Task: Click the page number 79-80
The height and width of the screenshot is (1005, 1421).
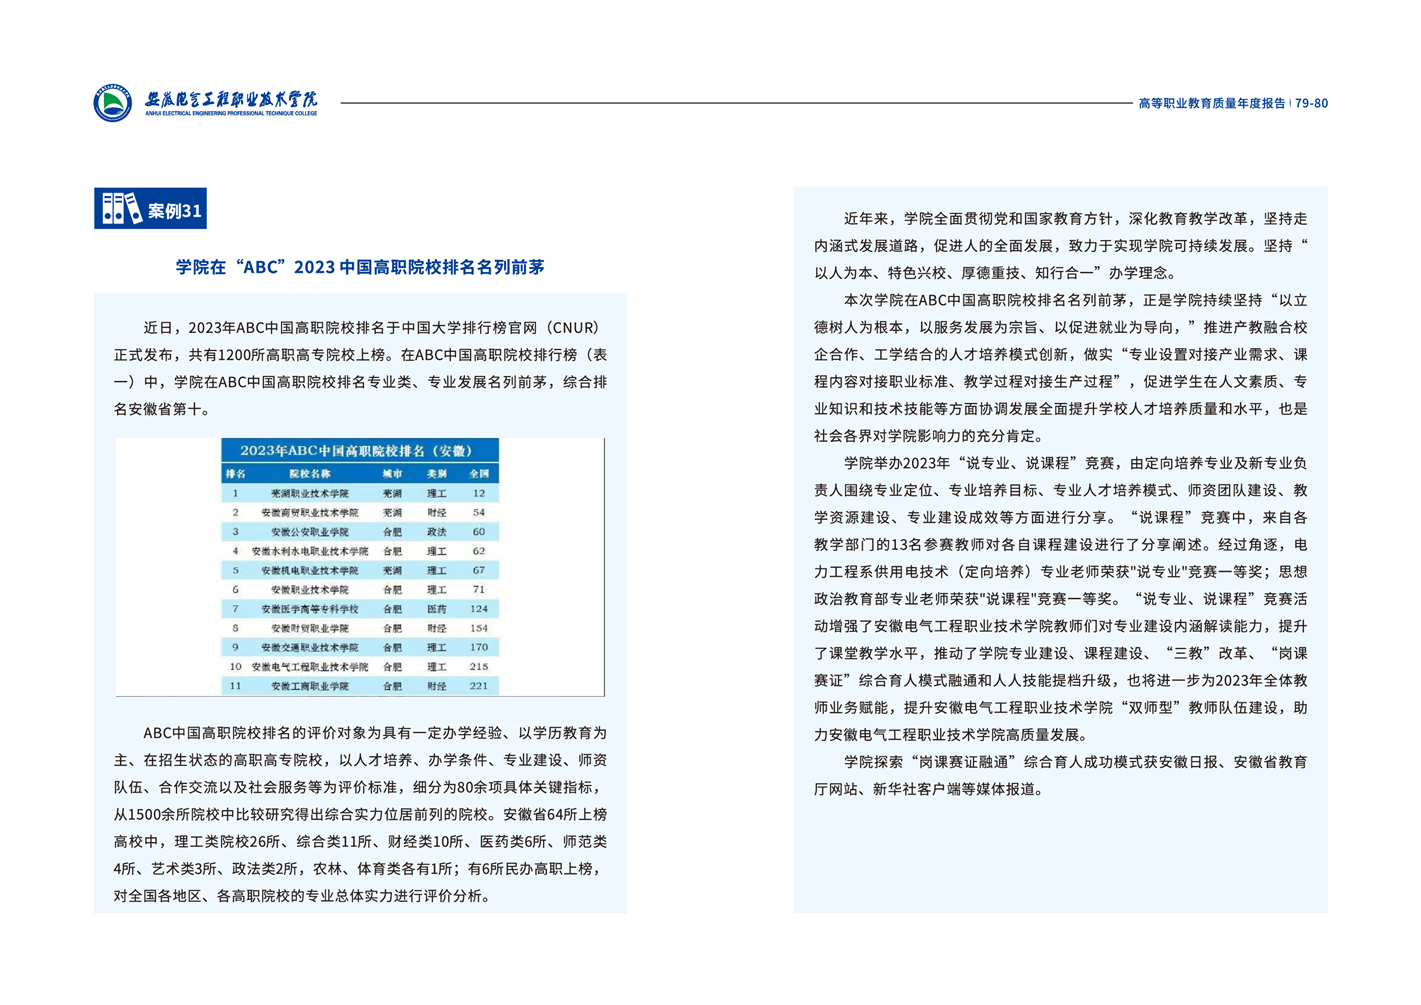Action: pyautogui.click(x=1311, y=103)
